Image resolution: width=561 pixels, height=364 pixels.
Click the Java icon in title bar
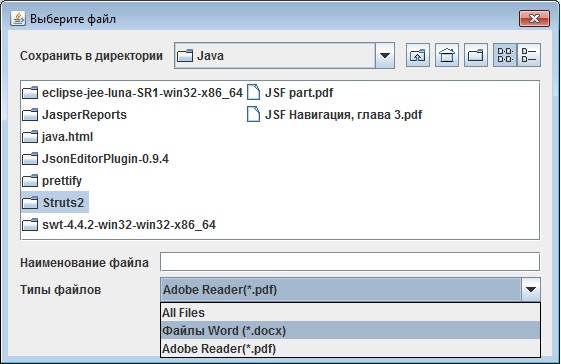click(18, 18)
